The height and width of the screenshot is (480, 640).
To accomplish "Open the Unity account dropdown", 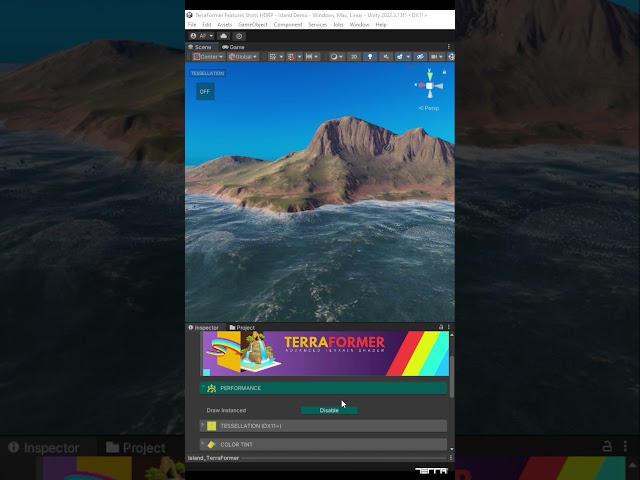I will [x=202, y=36].
